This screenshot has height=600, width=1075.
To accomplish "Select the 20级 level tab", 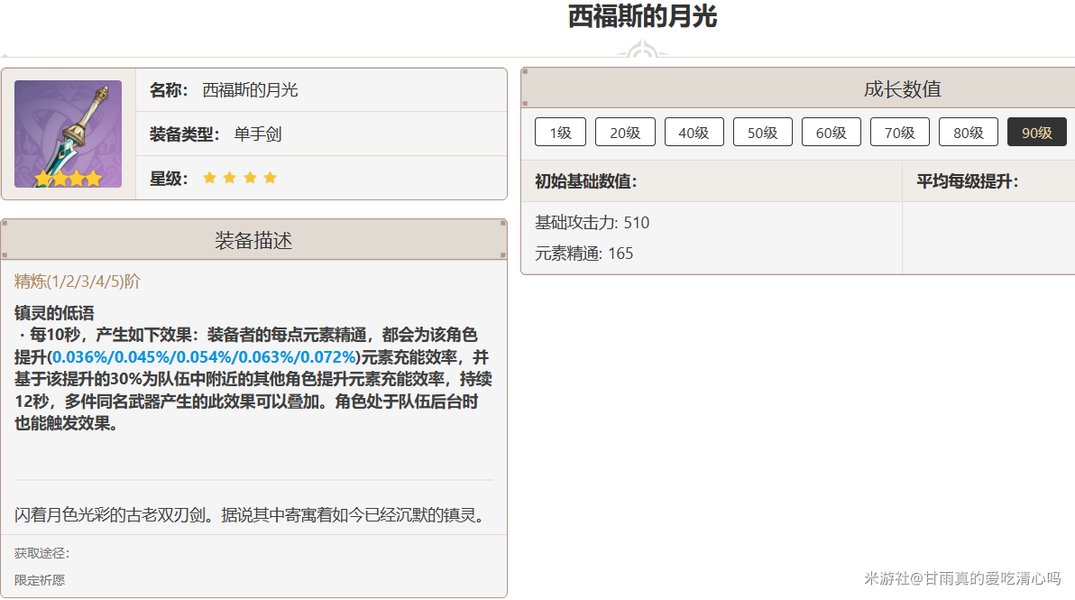I will click(x=625, y=132).
